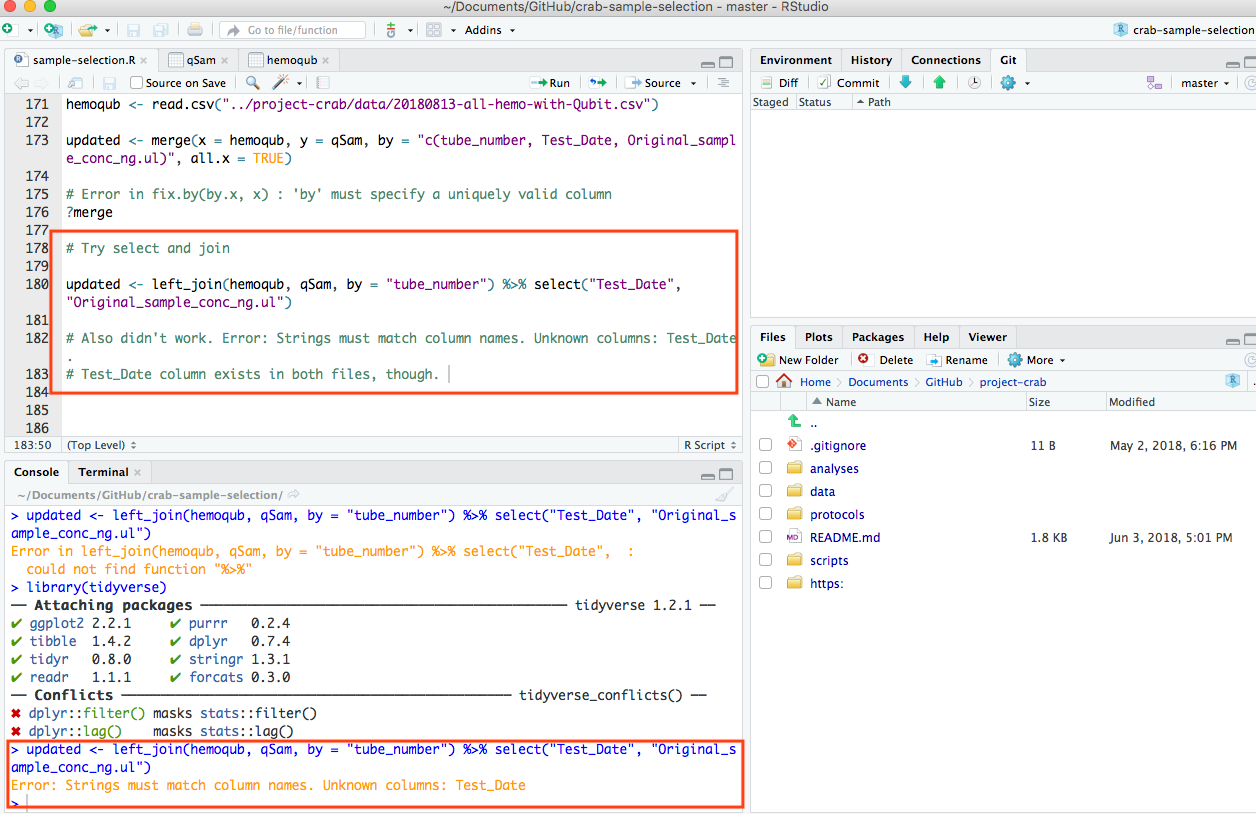Push changes with the green up arrow

click(x=940, y=82)
